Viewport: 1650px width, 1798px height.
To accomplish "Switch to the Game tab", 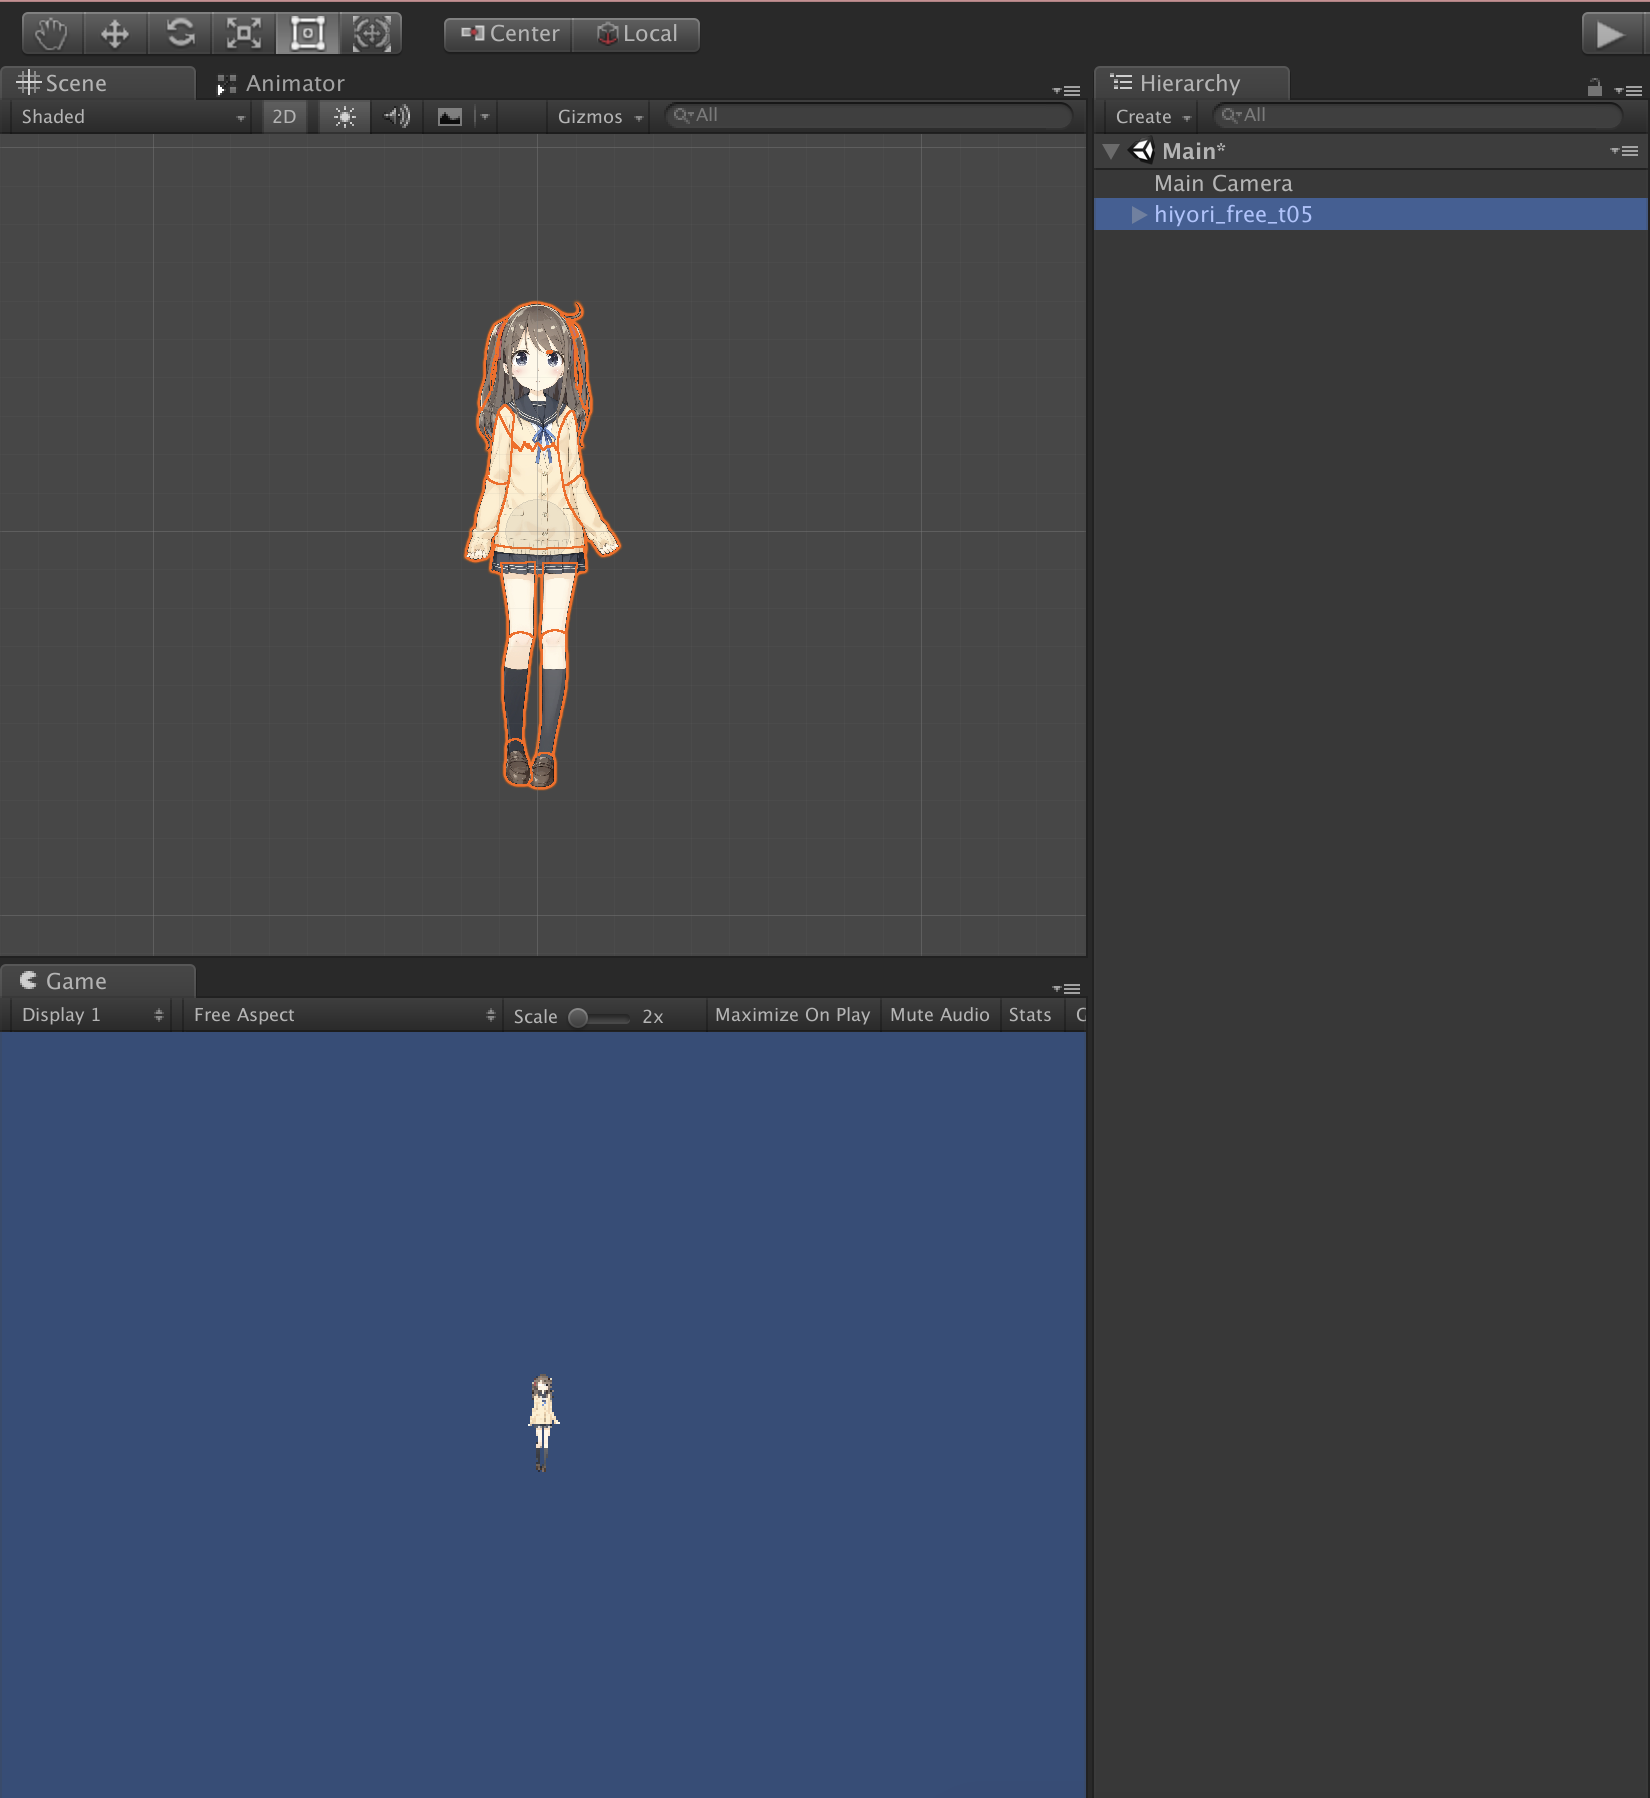I will (97, 981).
